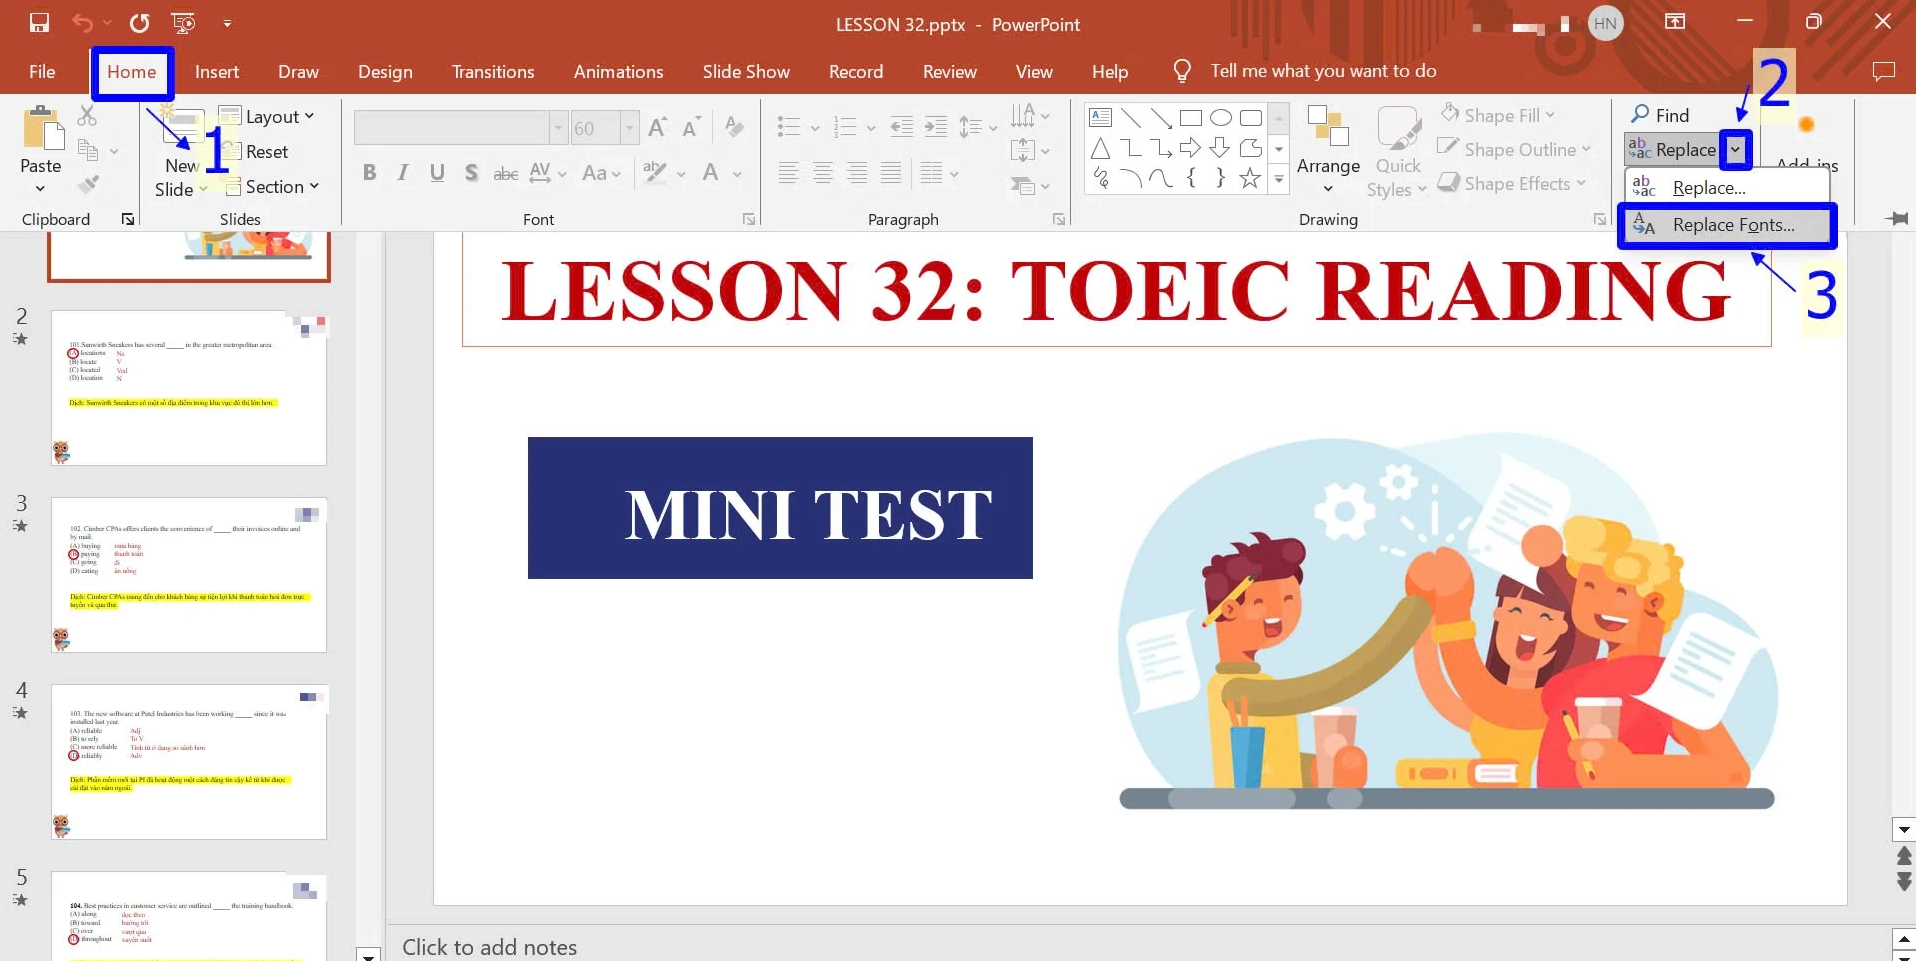Click the Cut scissors icon
The height and width of the screenshot is (961, 1916).
point(87,115)
